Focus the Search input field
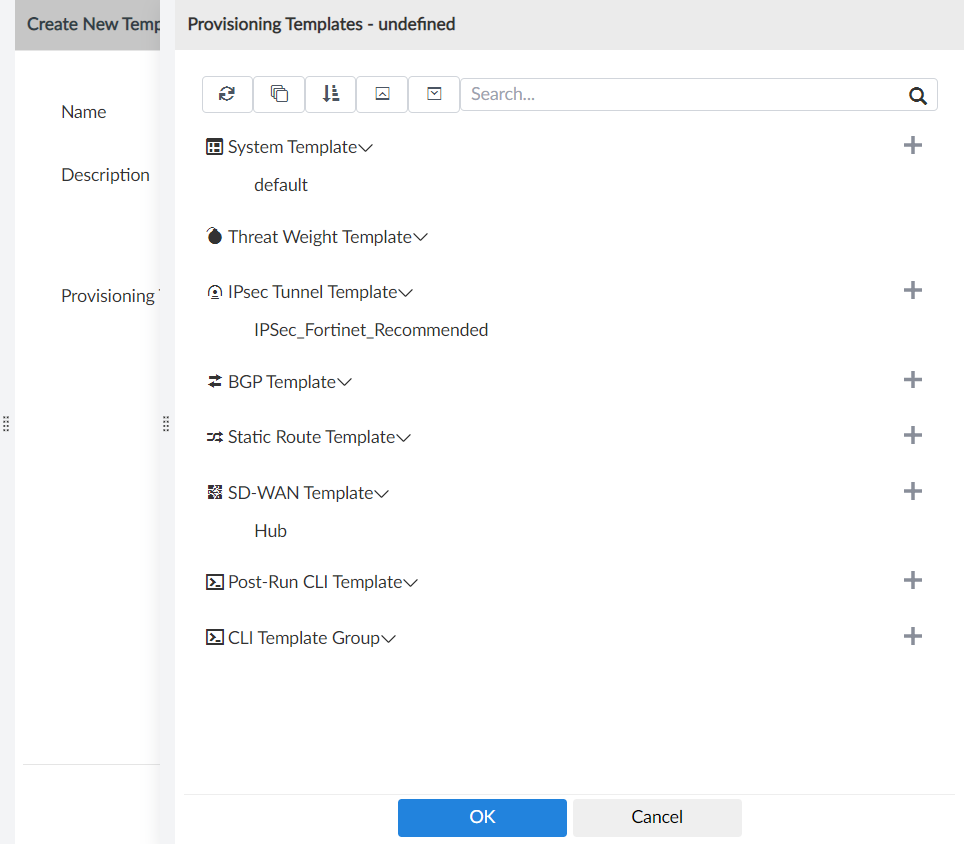The height and width of the screenshot is (844, 964). tap(680, 94)
